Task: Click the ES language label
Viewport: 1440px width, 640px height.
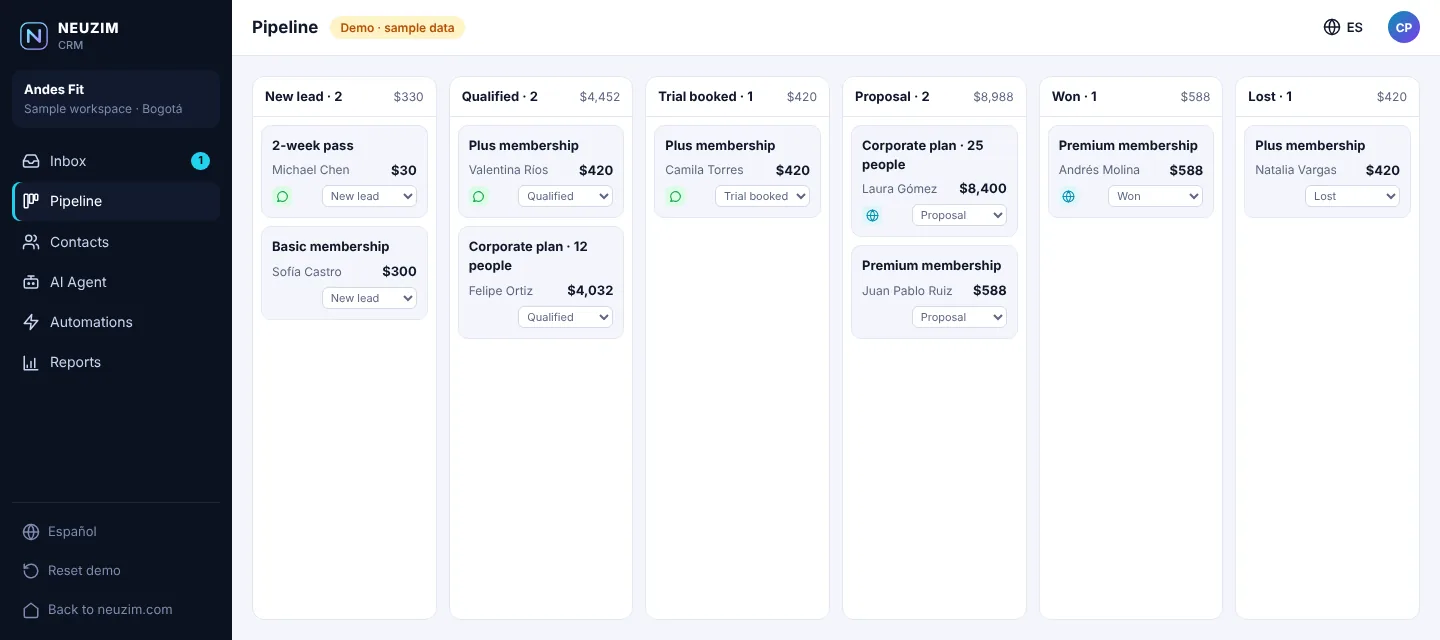Action: 1355,28
